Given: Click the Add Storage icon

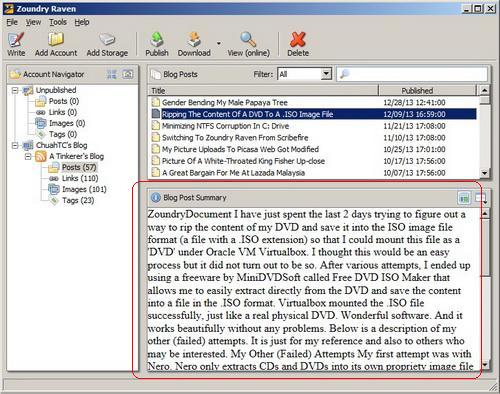Looking at the screenshot, I should tap(107, 39).
